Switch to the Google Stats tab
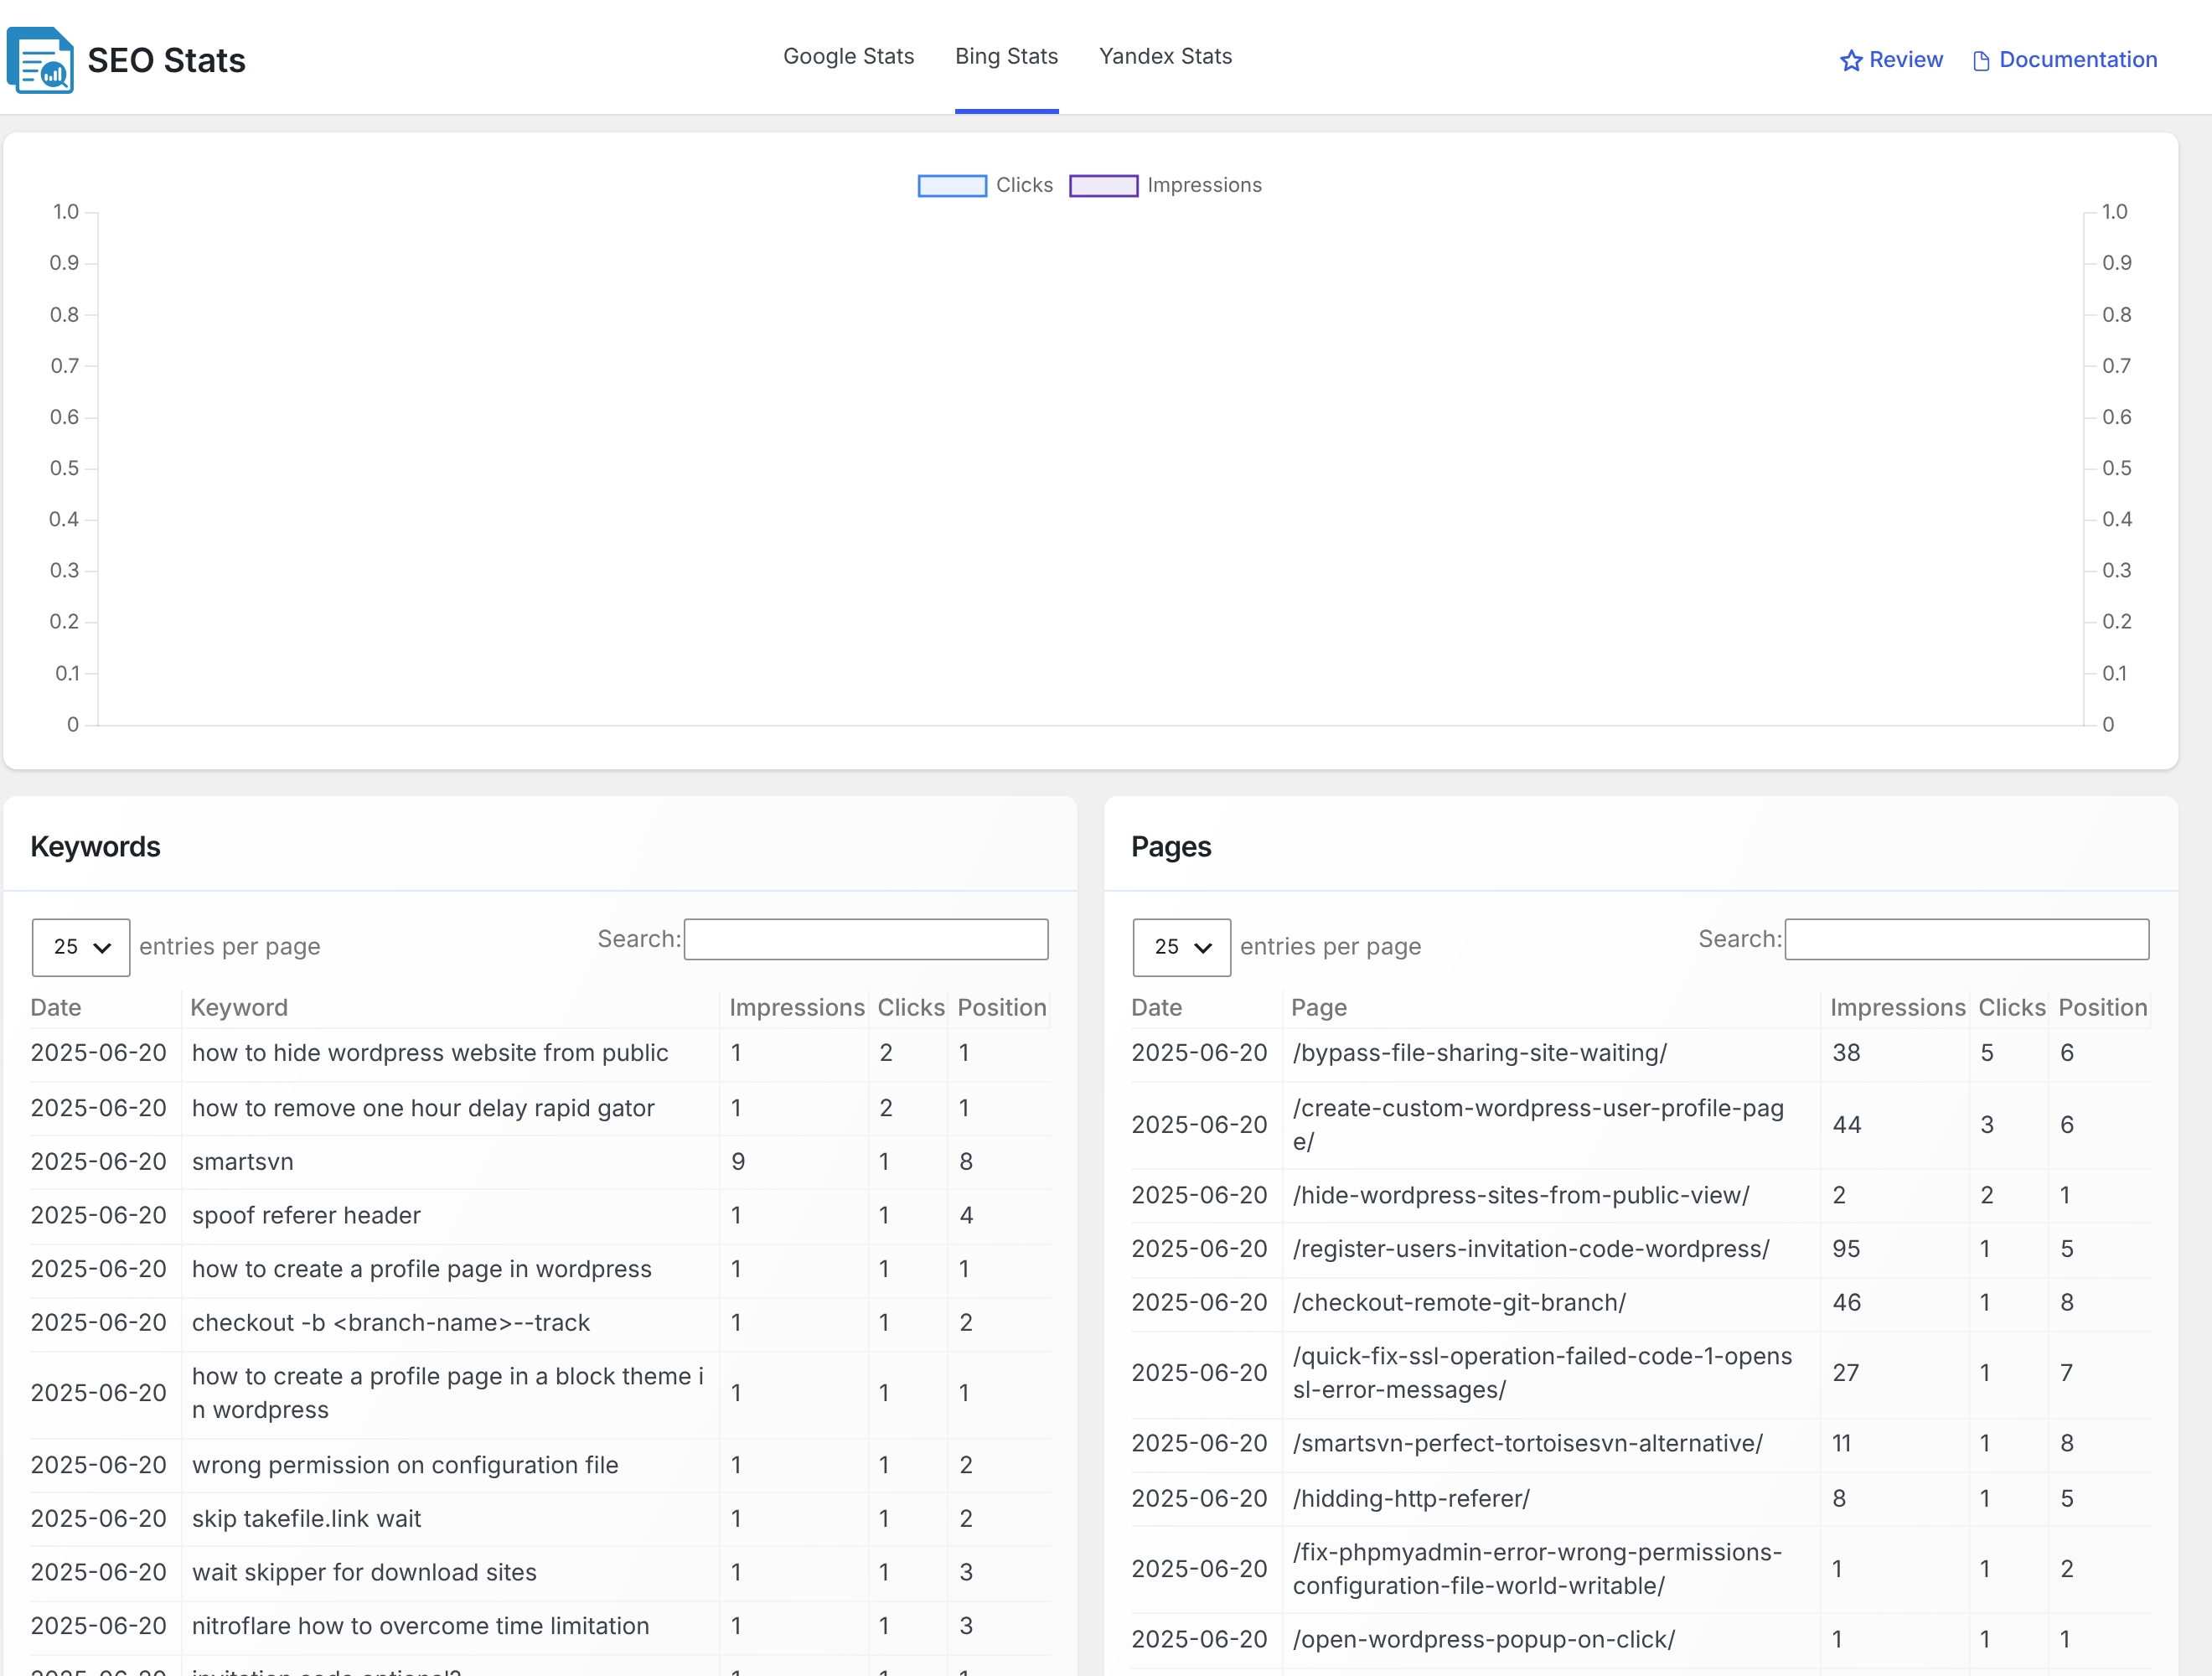Viewport: 2212px width, 1676px height. pos(848,56)
